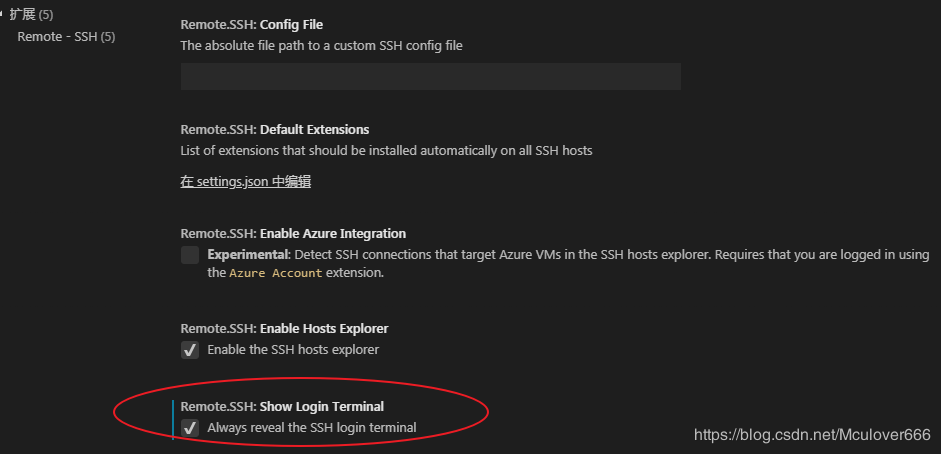This screenshot has width=941, height=454.
Task: Click the Remote.SSH: Config File setting title
Action: point(251,24)
